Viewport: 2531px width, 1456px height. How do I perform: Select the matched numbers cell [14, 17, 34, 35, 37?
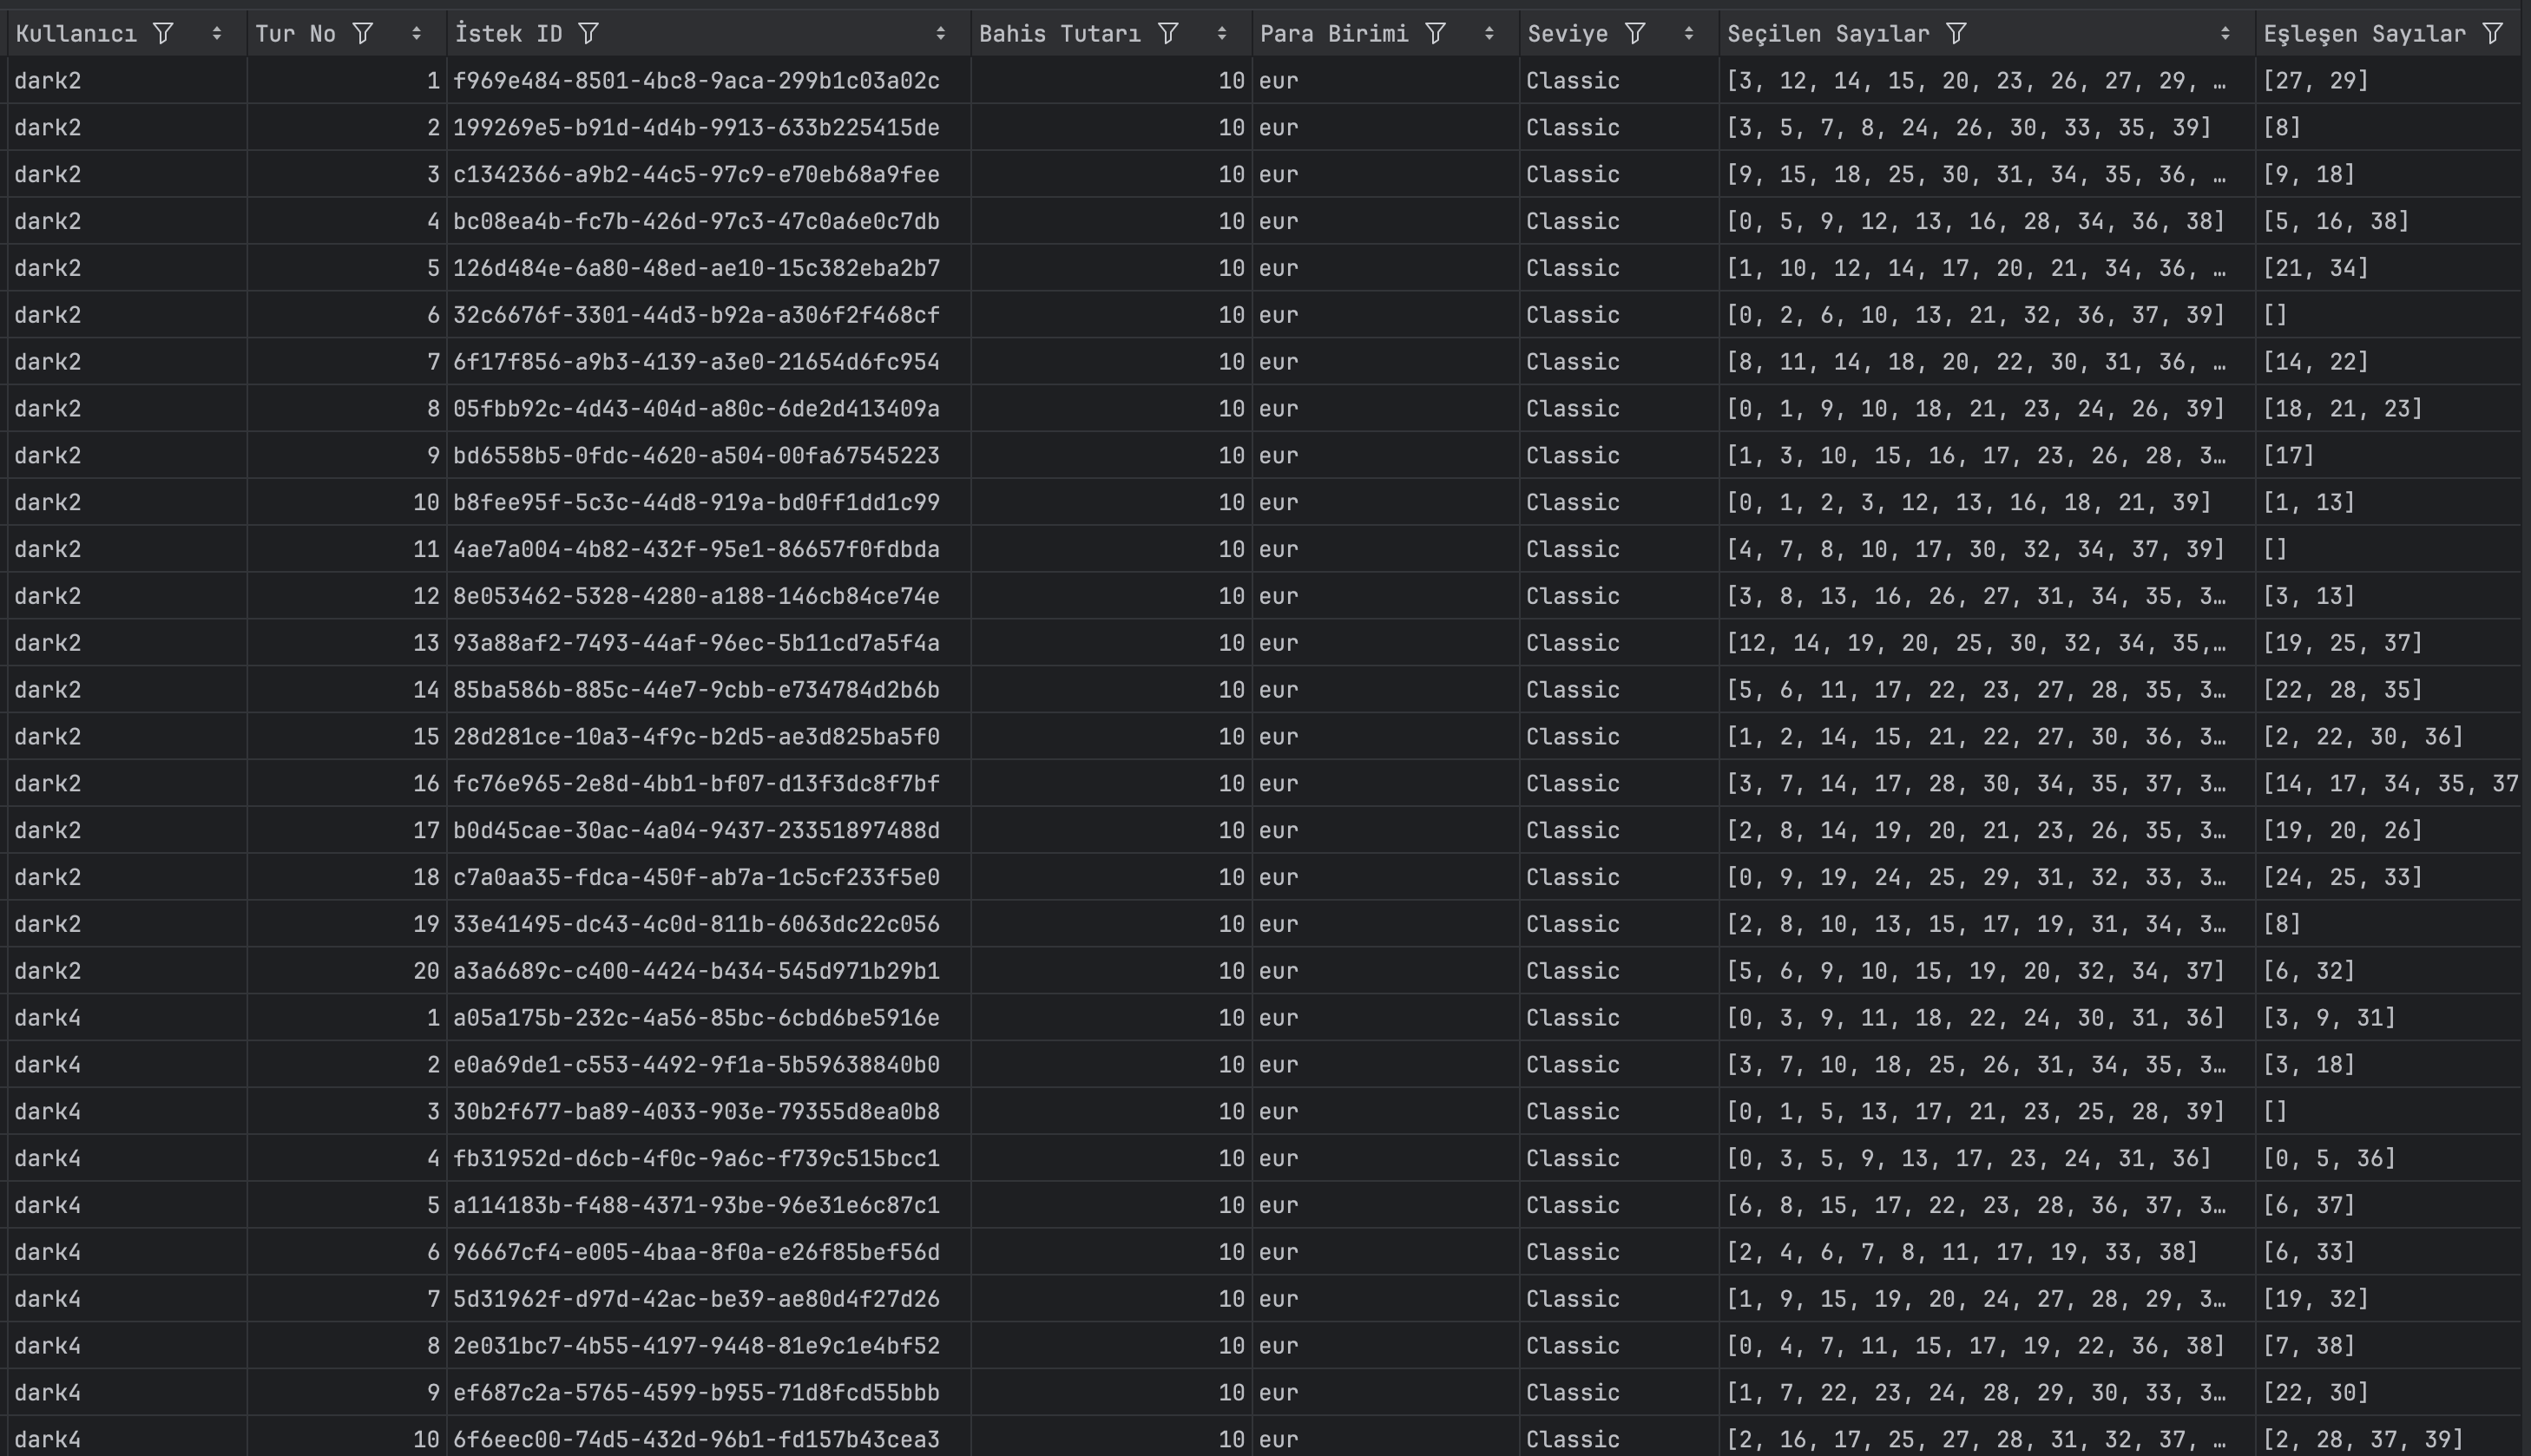pos(2389,784)
